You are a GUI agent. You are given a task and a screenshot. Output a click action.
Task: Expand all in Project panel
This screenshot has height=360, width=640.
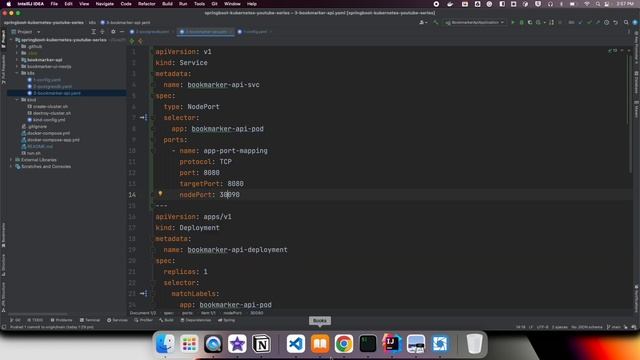pos(93,31)
